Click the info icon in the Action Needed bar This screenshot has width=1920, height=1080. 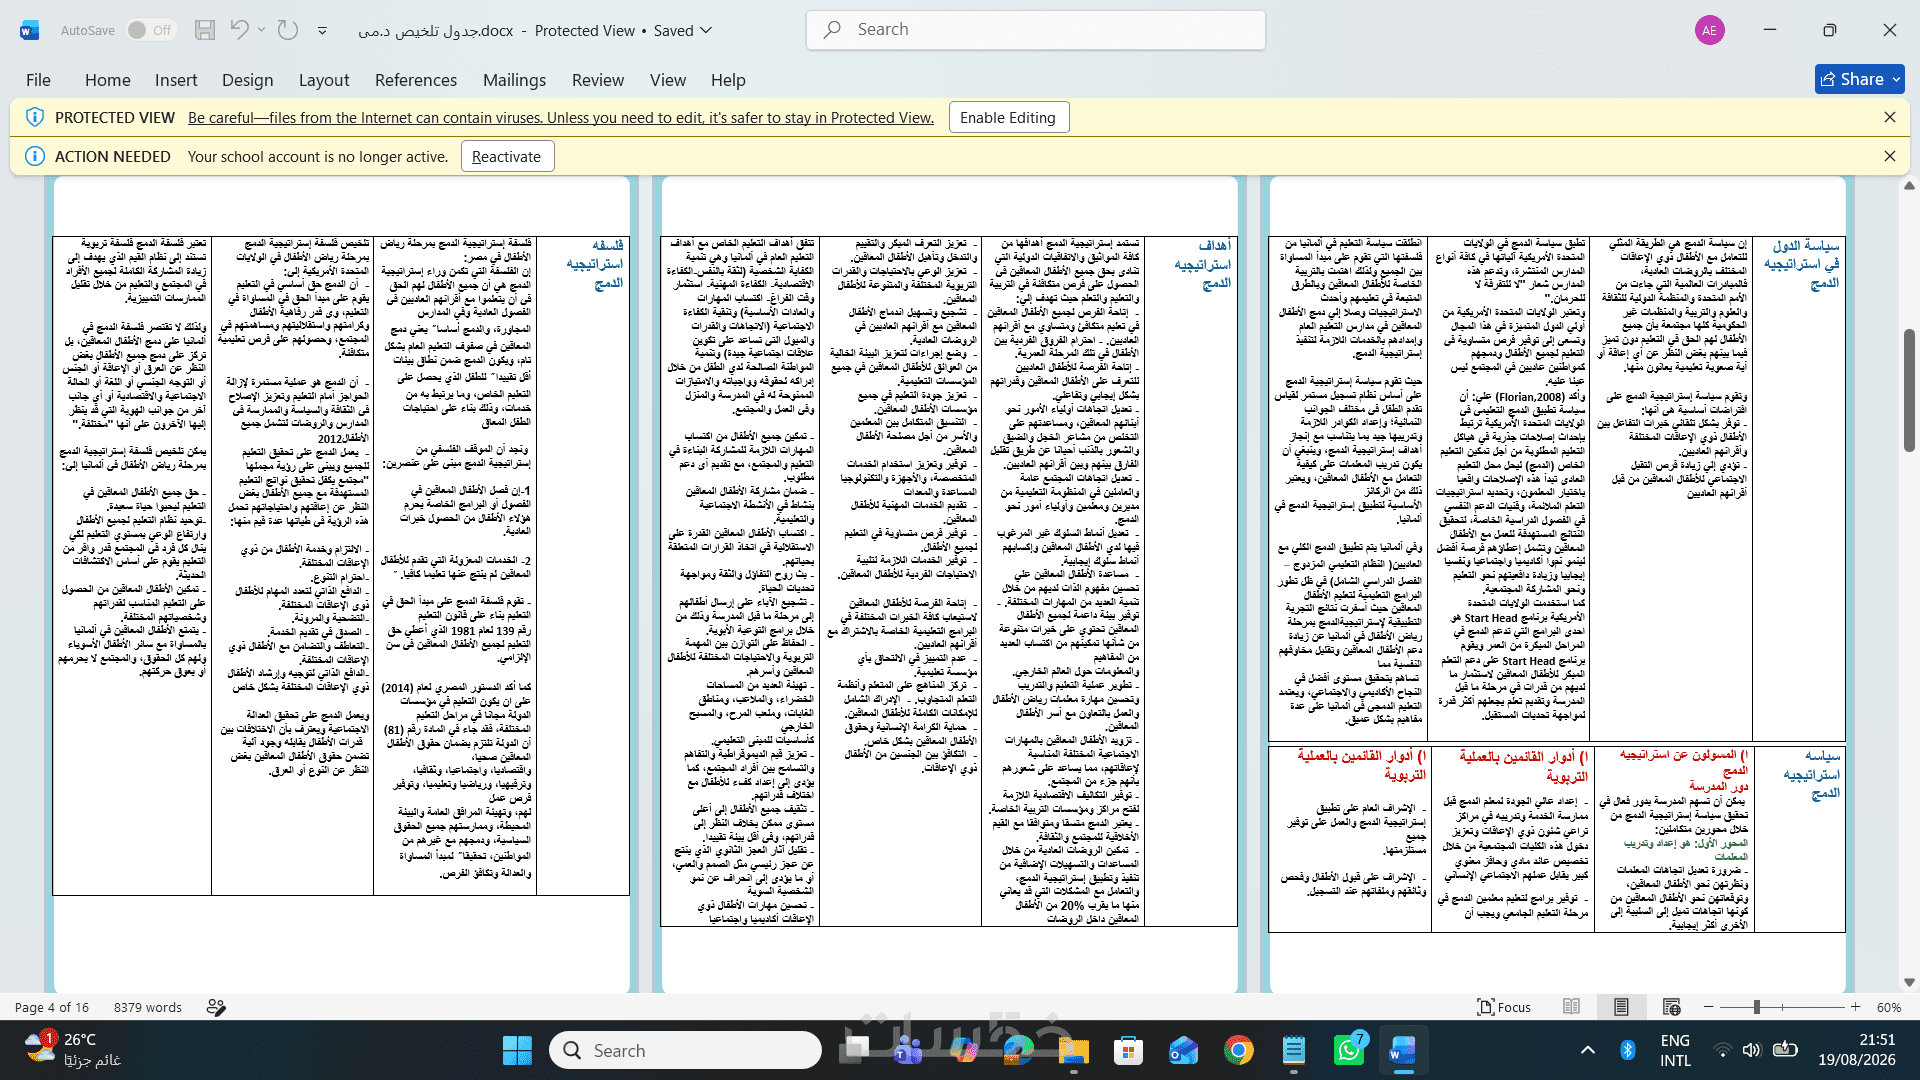pyautogui.click(x=35, y=156)
